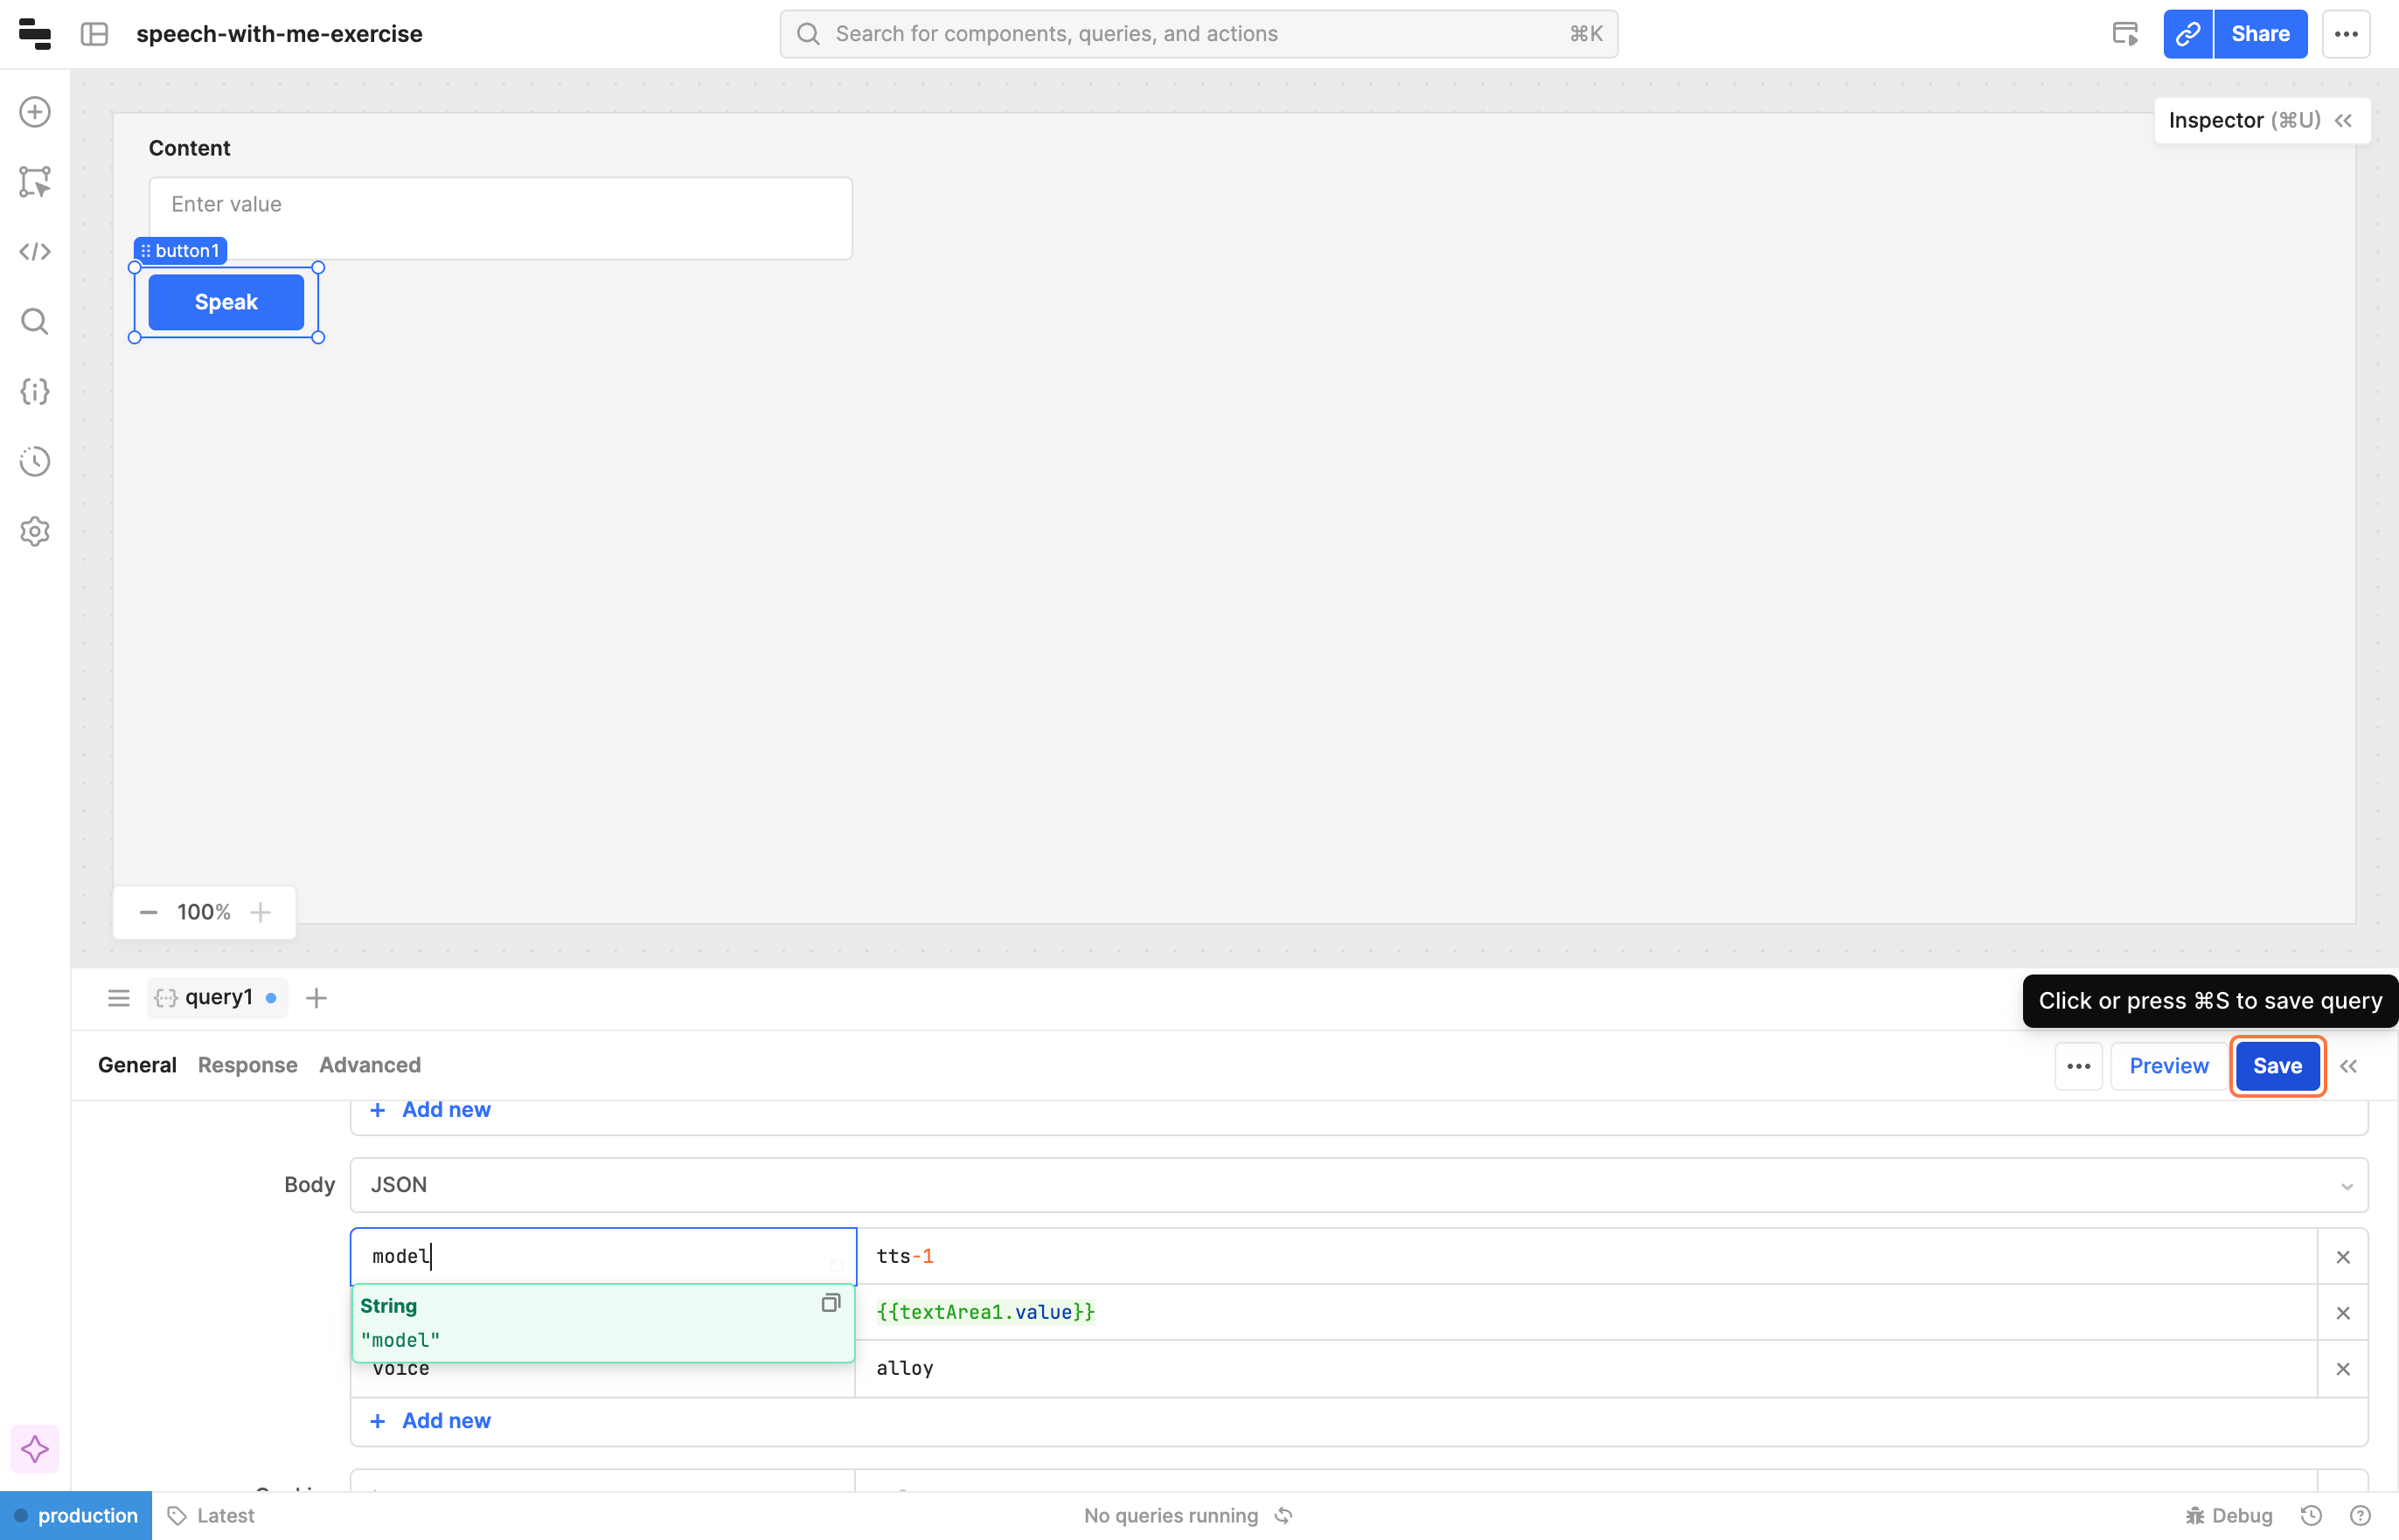Toggle the left panel layout icon
This screenshot has width=2399, height=1540.
tap(94, 34)
